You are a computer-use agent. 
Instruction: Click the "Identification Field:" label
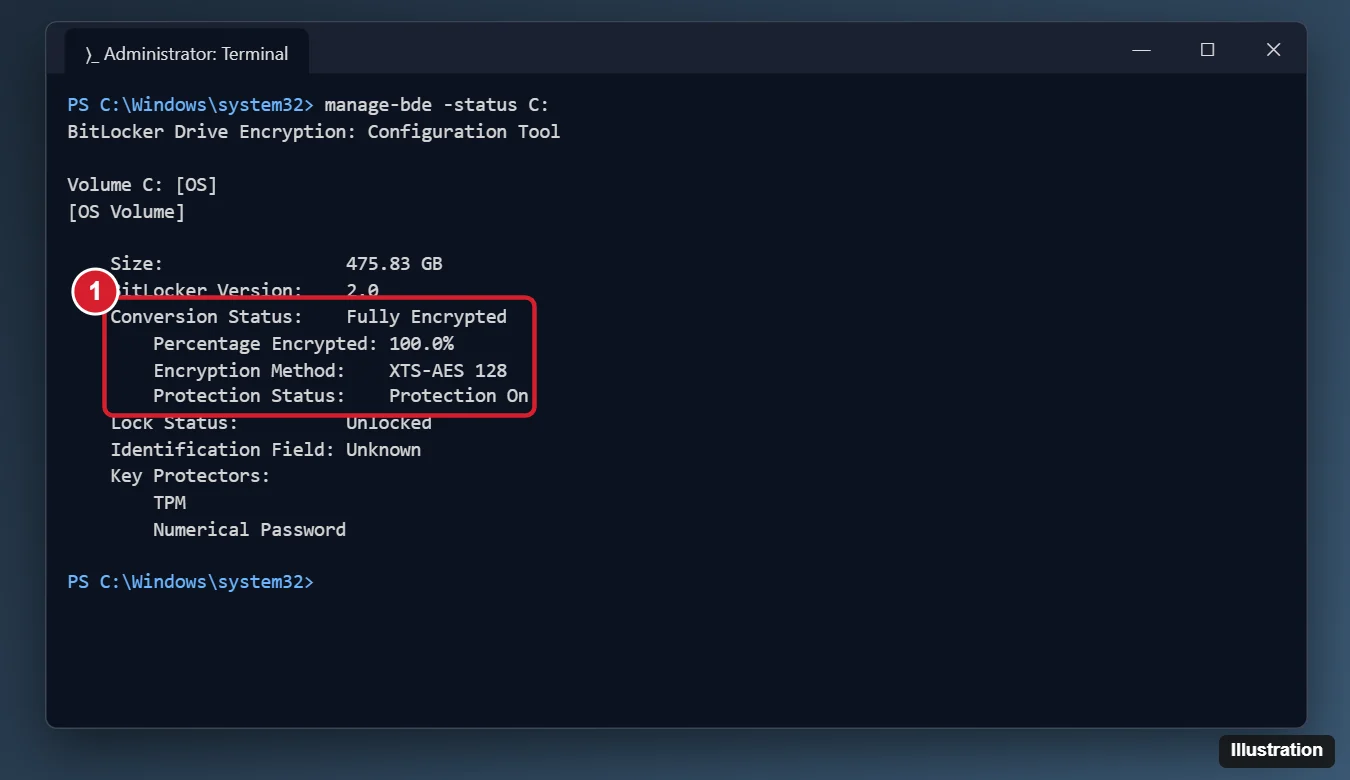pos(222,450)
